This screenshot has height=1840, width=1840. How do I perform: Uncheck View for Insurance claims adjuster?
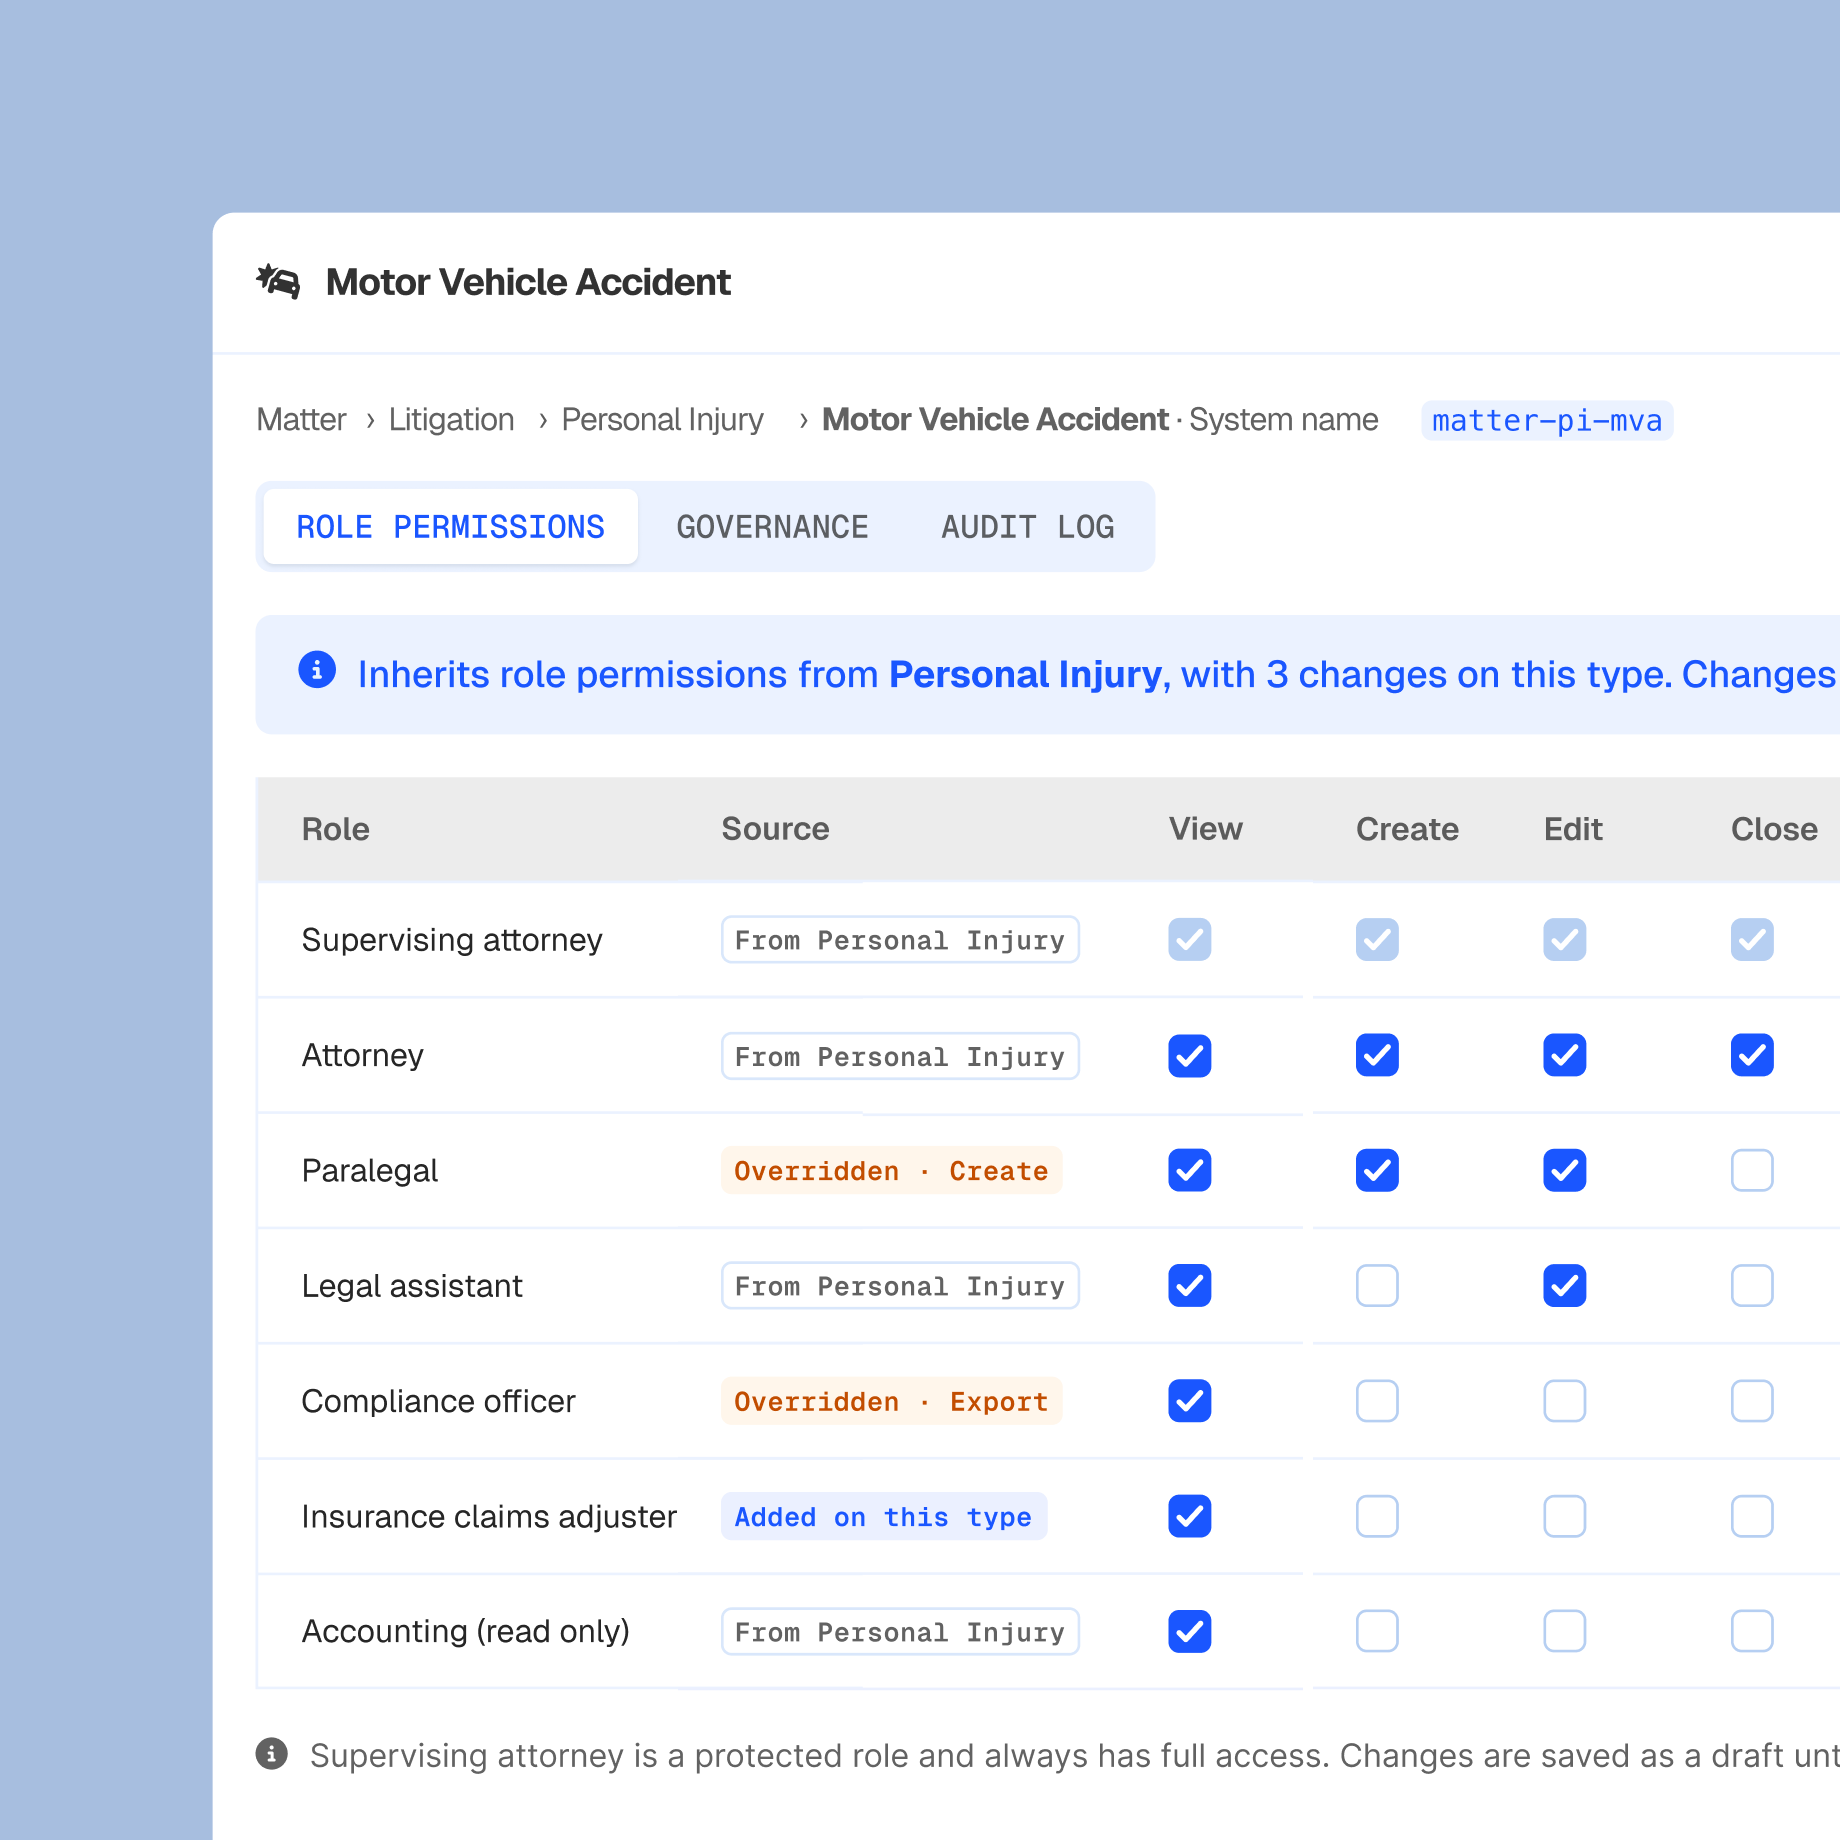(x=1190, y=1516)
